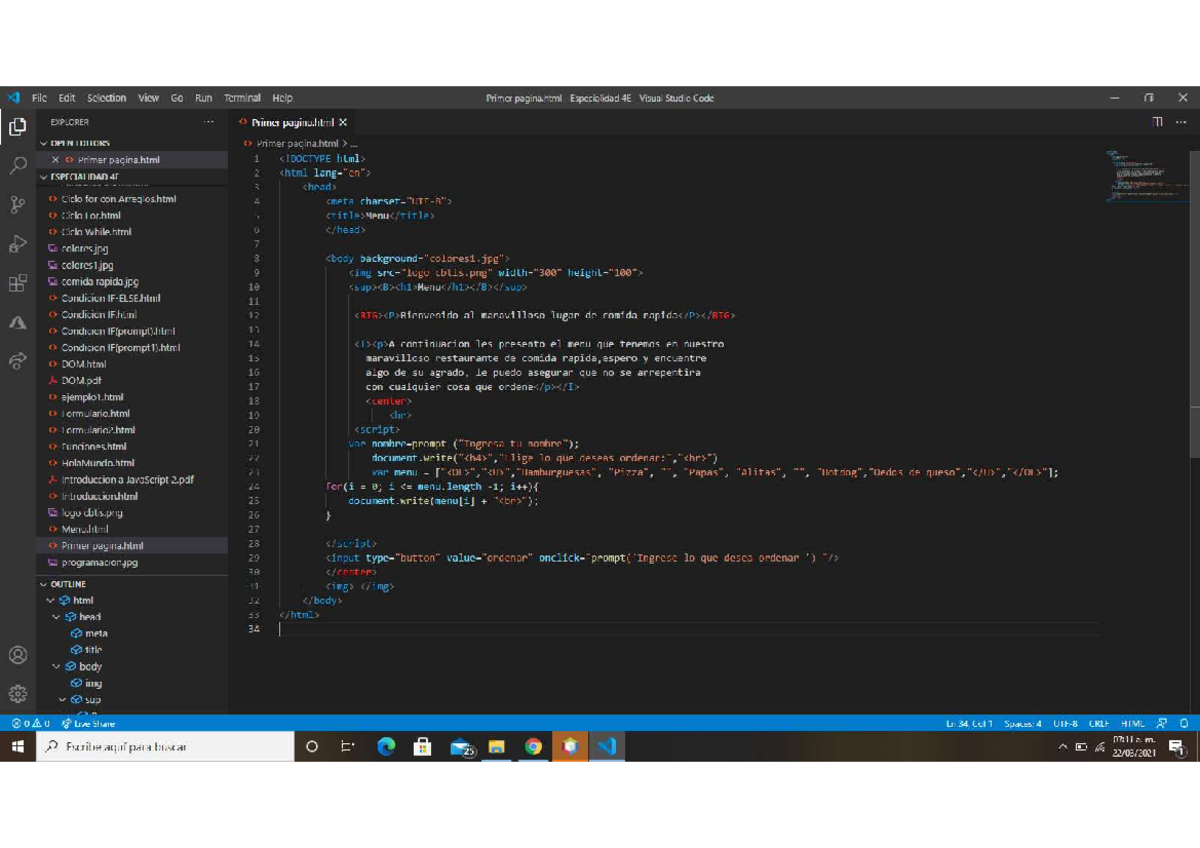Image resolution: width=1200 pixels, height=848 pixels.
Task: Open the Search view in activity bar
Action: 17,166
